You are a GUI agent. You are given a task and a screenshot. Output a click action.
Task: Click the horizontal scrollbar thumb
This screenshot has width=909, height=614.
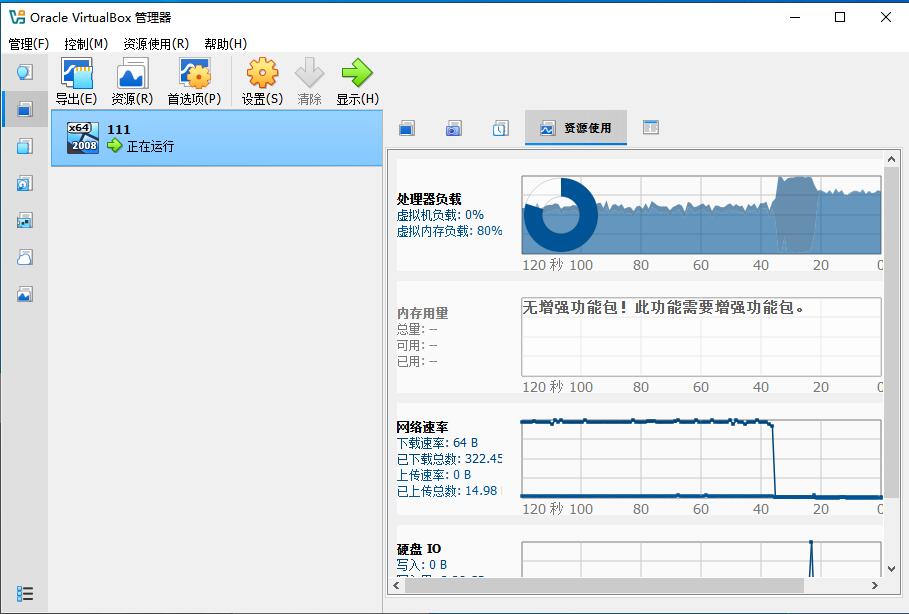click(x=605, y=586)
